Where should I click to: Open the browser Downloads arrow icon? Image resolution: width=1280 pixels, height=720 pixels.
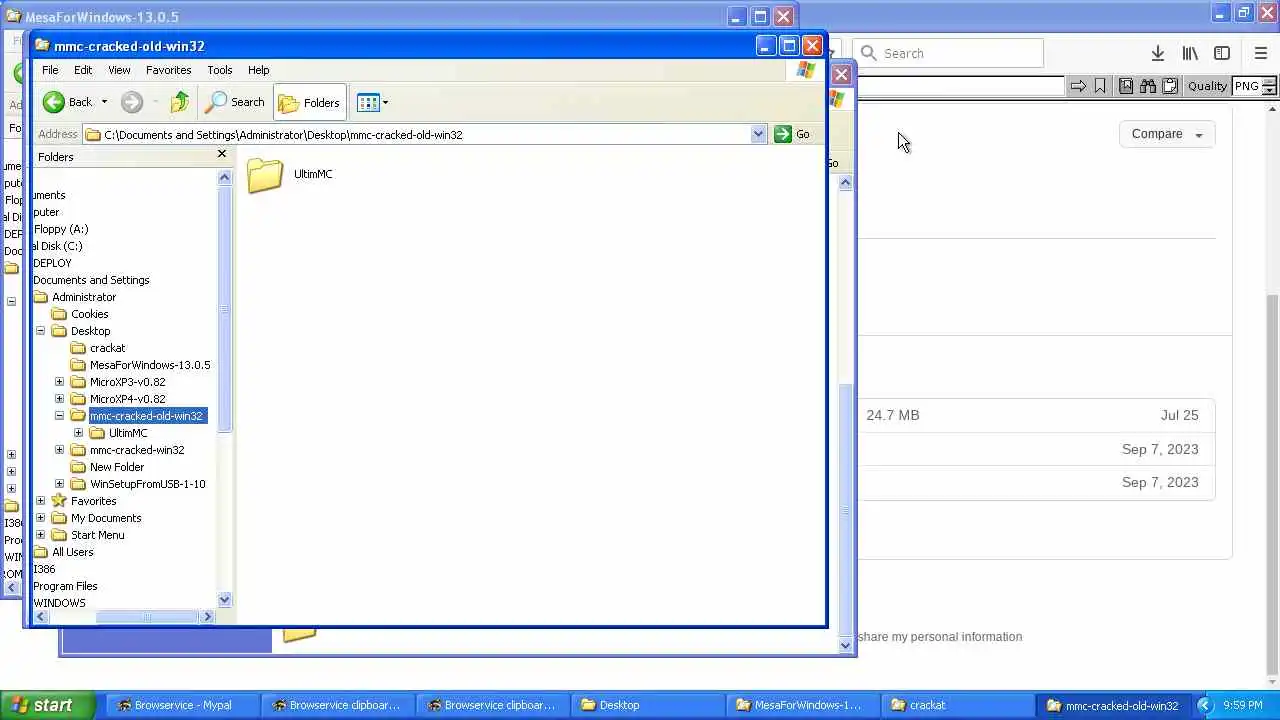(1157, 53)
